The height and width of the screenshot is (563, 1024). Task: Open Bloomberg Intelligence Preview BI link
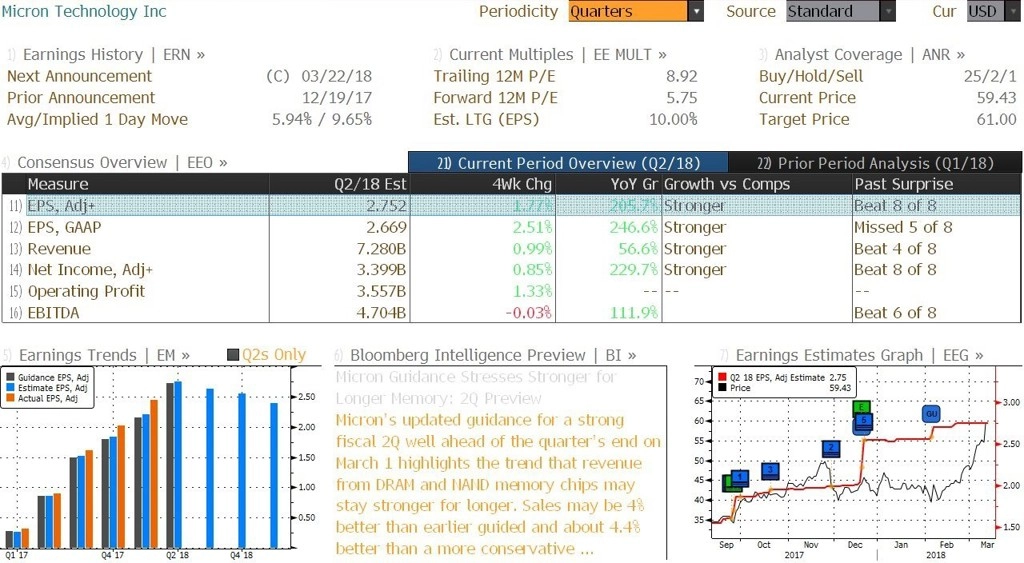pos(493,355)
